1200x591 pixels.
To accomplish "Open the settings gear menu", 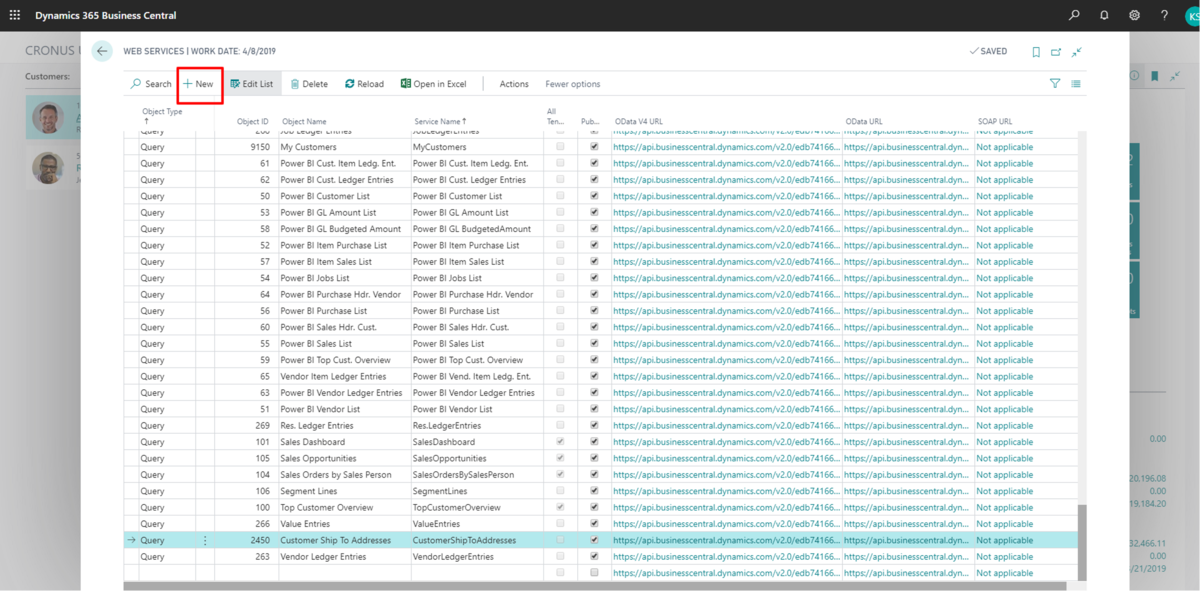I will tap(1134, 15).
